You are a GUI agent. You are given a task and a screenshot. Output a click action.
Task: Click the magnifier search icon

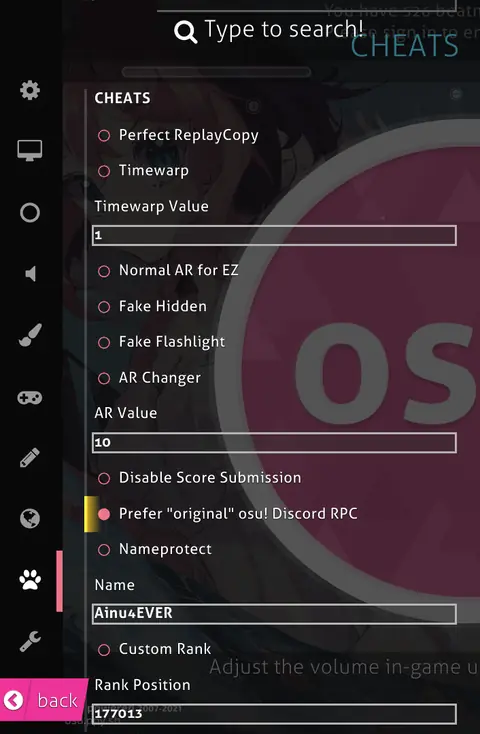click(185, 32)
